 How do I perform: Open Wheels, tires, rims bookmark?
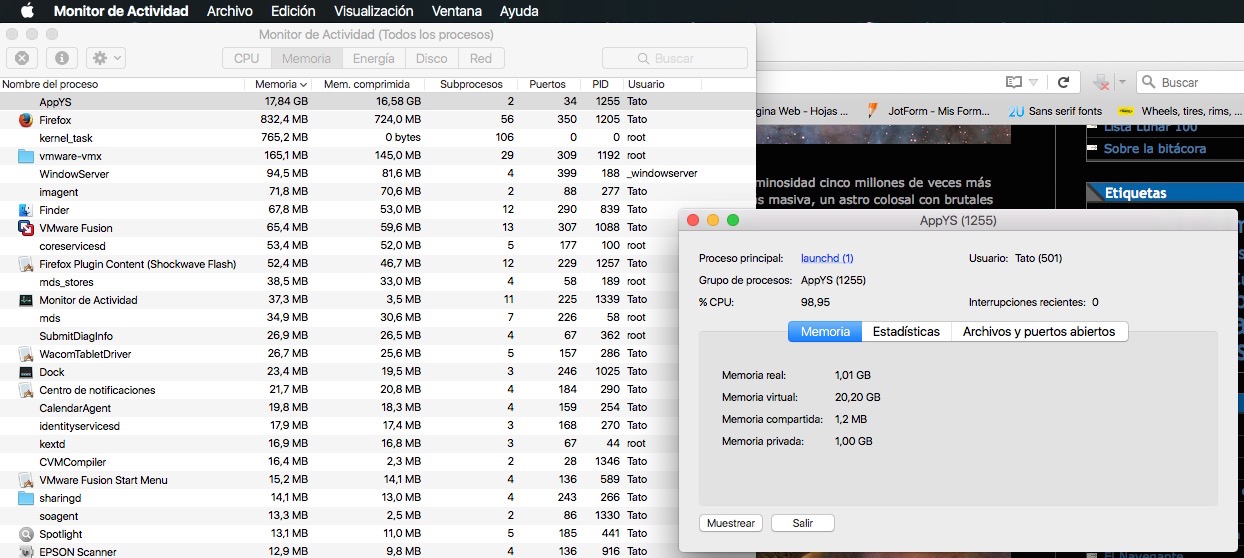[1180, 111]
